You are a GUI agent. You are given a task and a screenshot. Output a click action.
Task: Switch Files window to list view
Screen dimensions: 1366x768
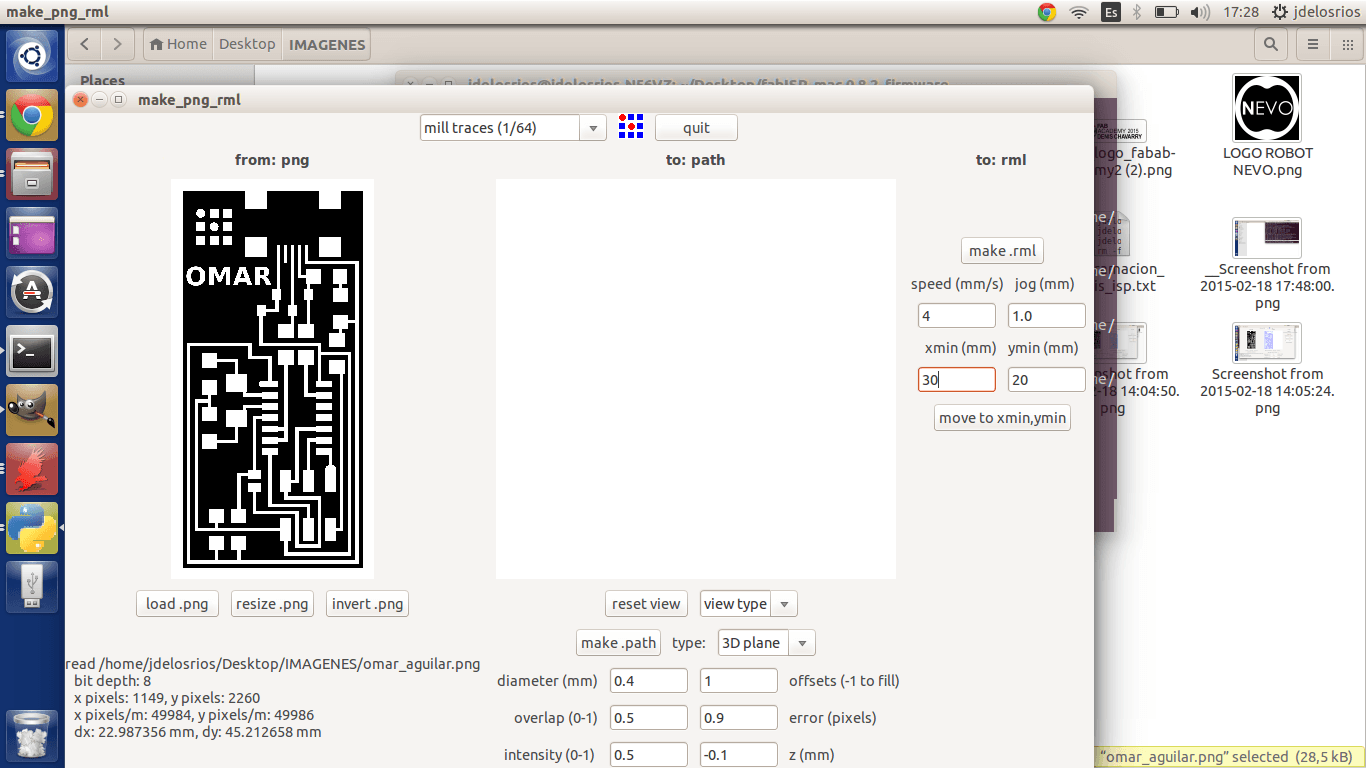1312,44
